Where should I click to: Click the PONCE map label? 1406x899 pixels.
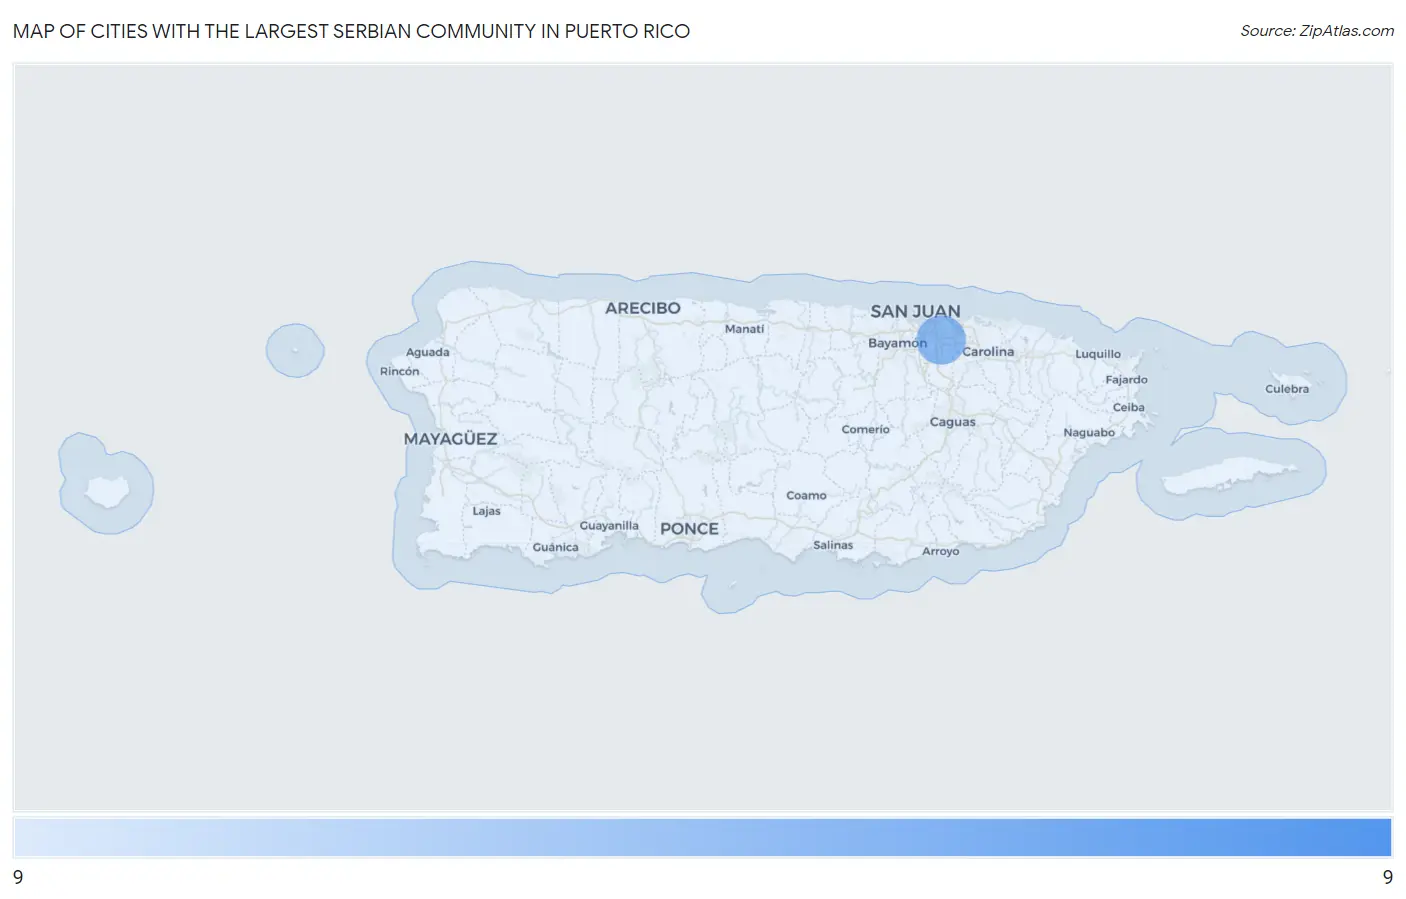pyautogui.click(x=689, y=528)
